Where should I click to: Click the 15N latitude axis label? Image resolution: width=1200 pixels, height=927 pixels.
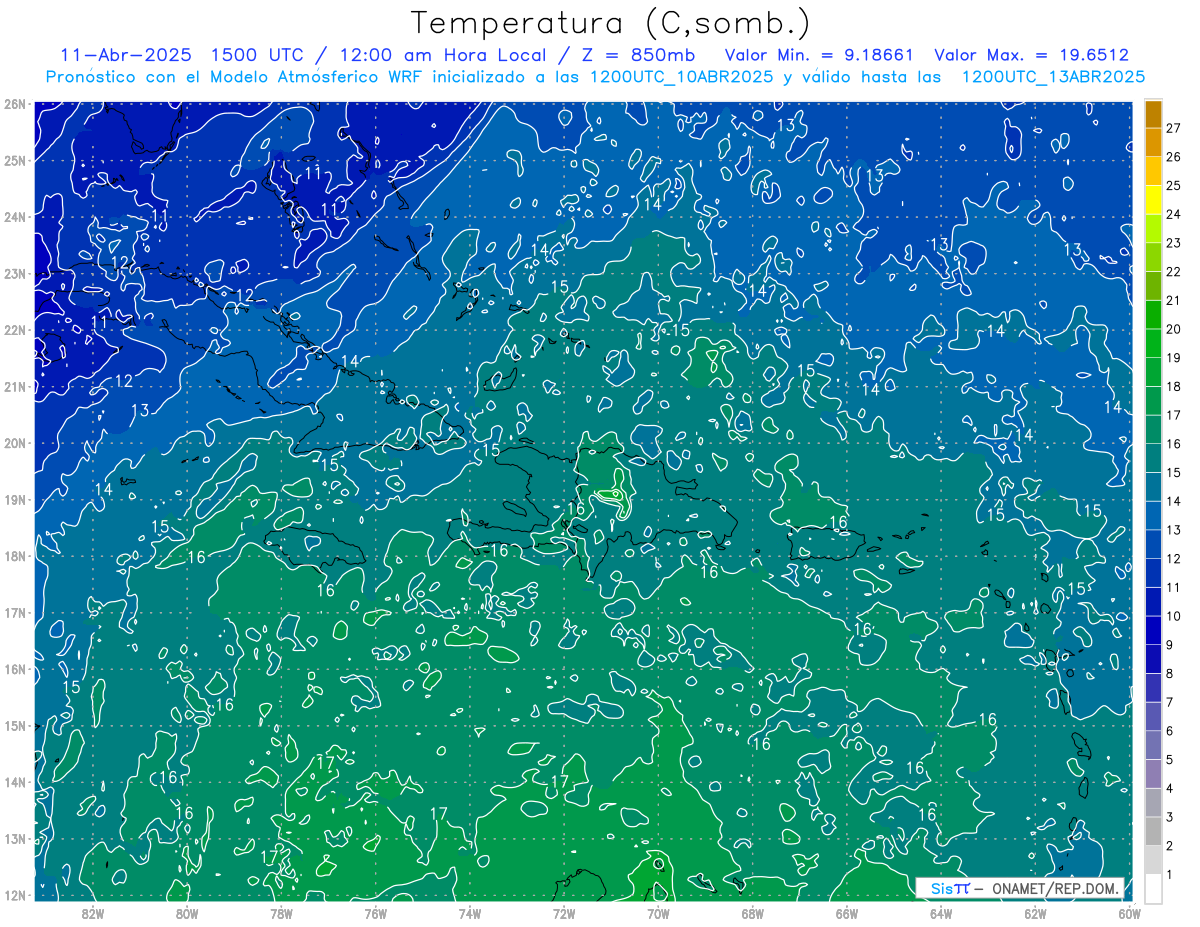[x=14, y=725]
